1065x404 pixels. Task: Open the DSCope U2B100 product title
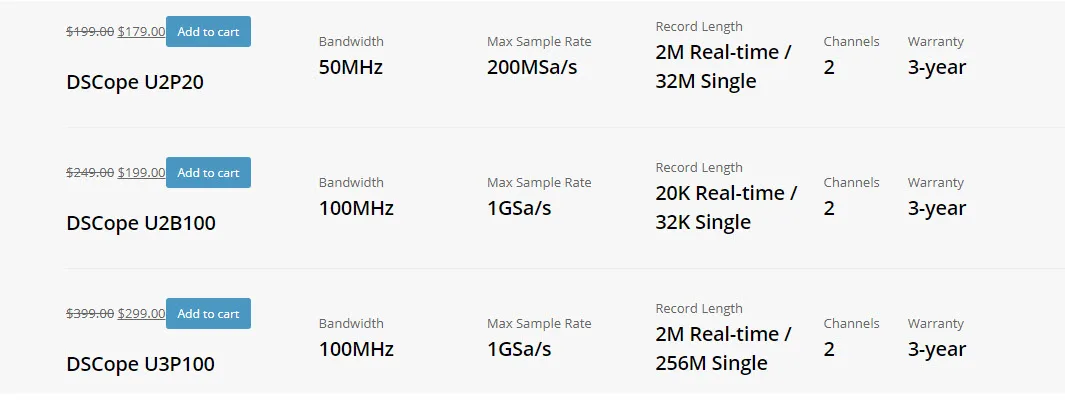[x=141, y=223]
